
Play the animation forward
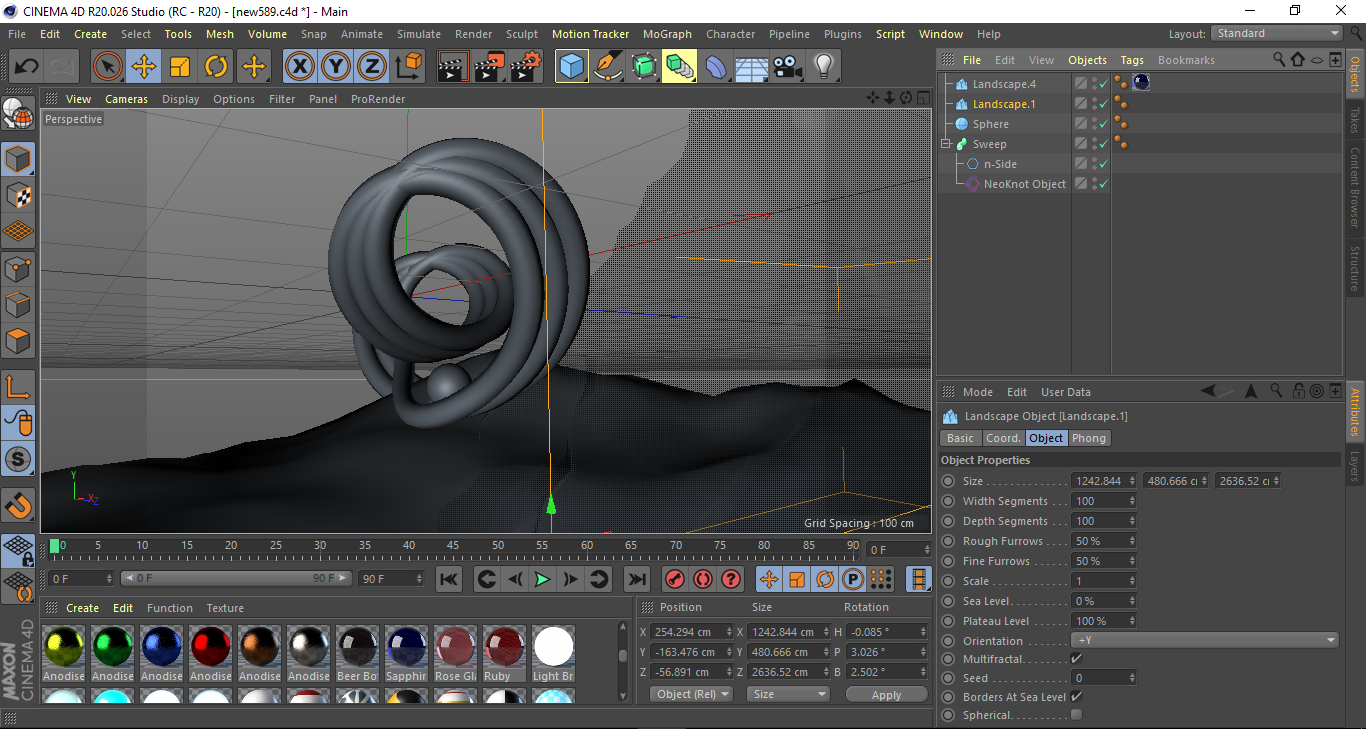click(542, 579)
